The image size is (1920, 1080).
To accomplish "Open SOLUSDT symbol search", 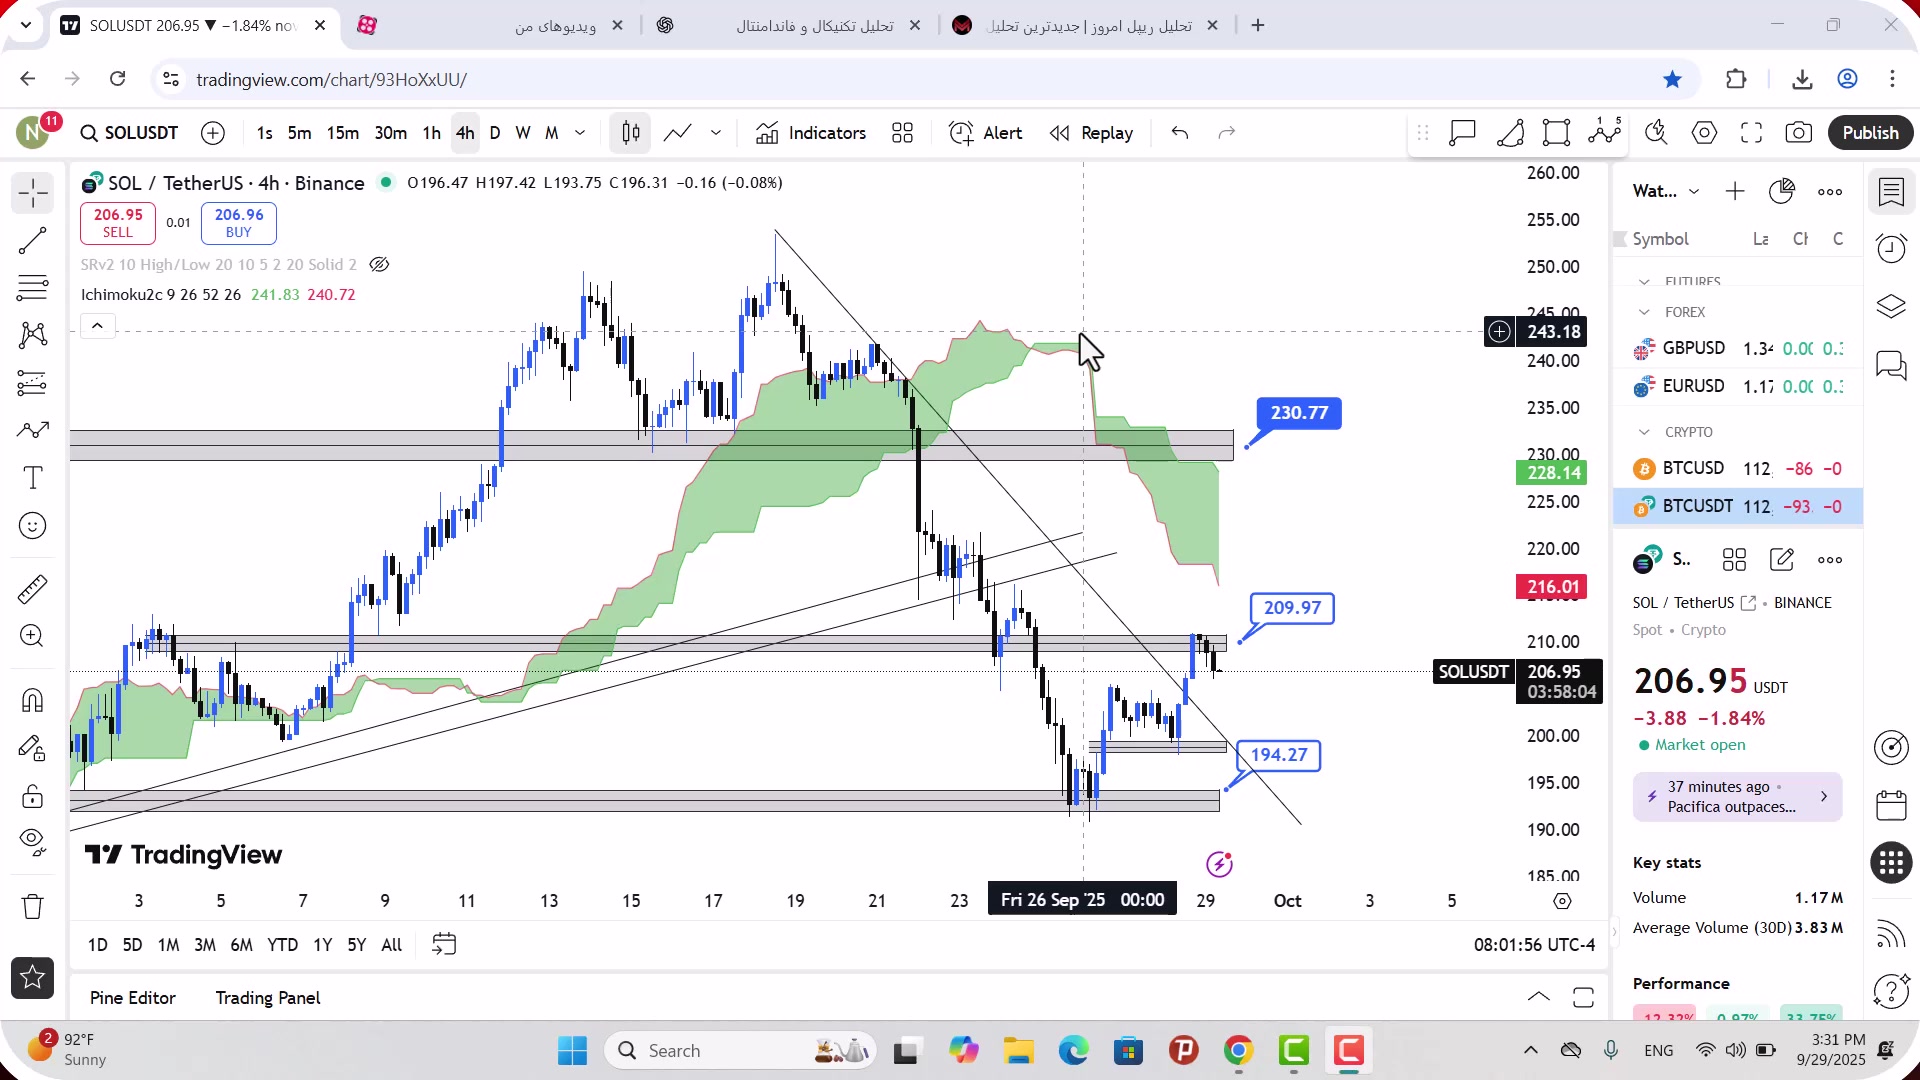I will [130, 133].
